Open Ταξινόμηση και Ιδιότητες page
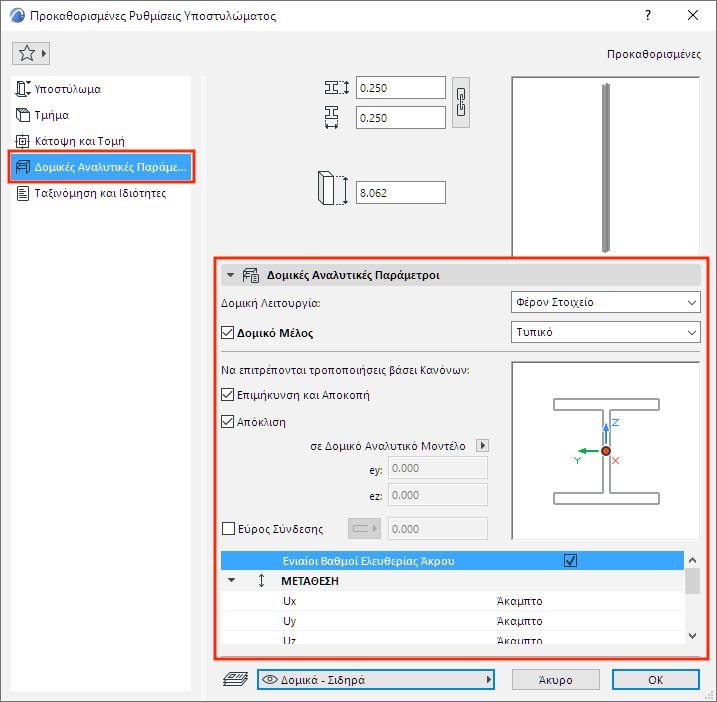Screen dimensions: 717x702 coord(100,193)
